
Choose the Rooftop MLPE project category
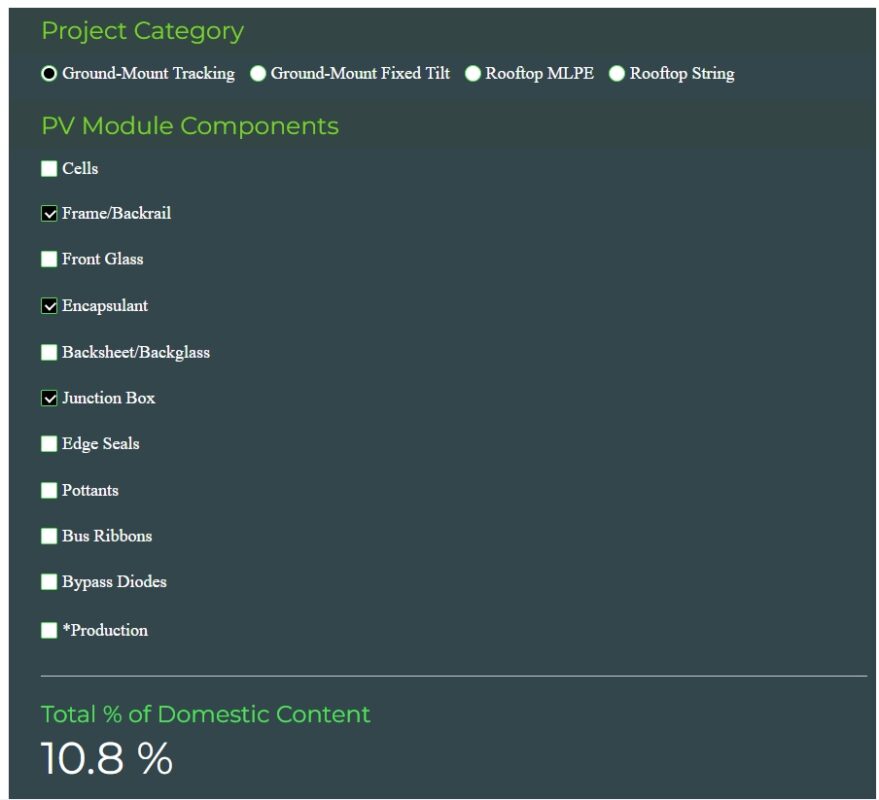tap(472, 73)
